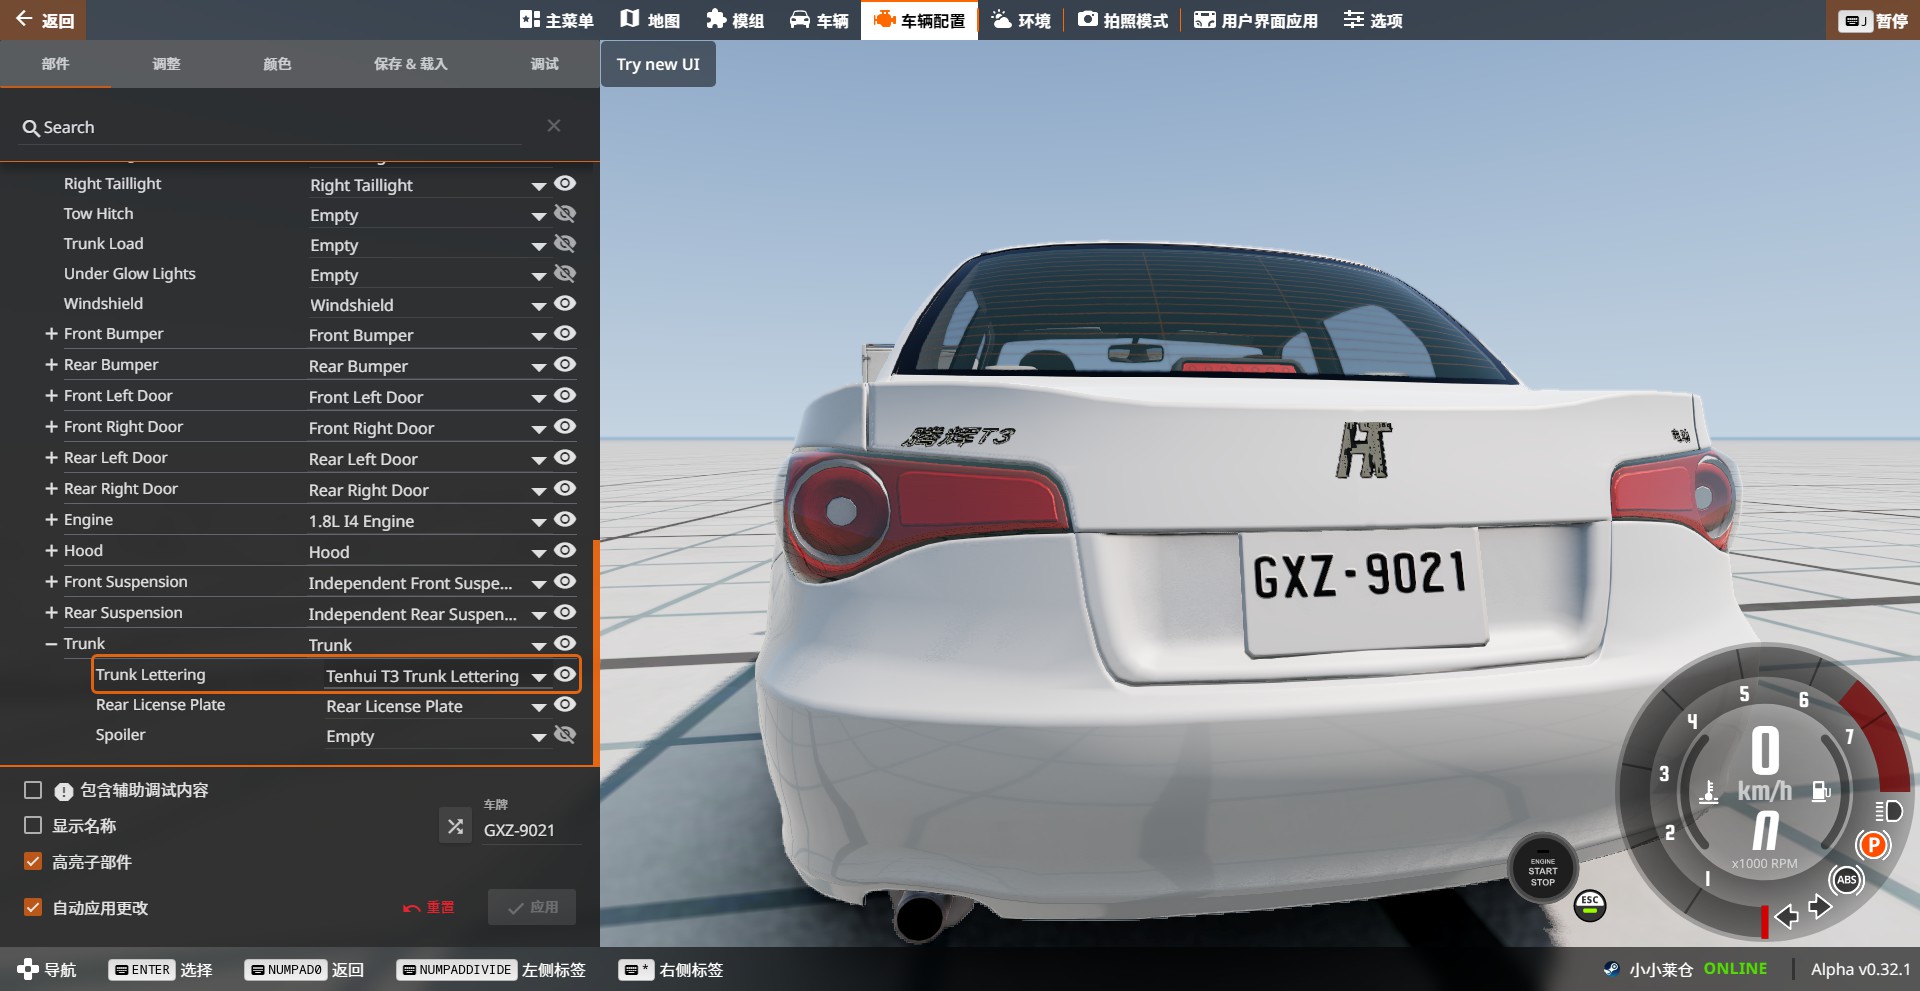The image size is (1920, 991).
Task: Open the 选项 options menu
Action: 1373,20
